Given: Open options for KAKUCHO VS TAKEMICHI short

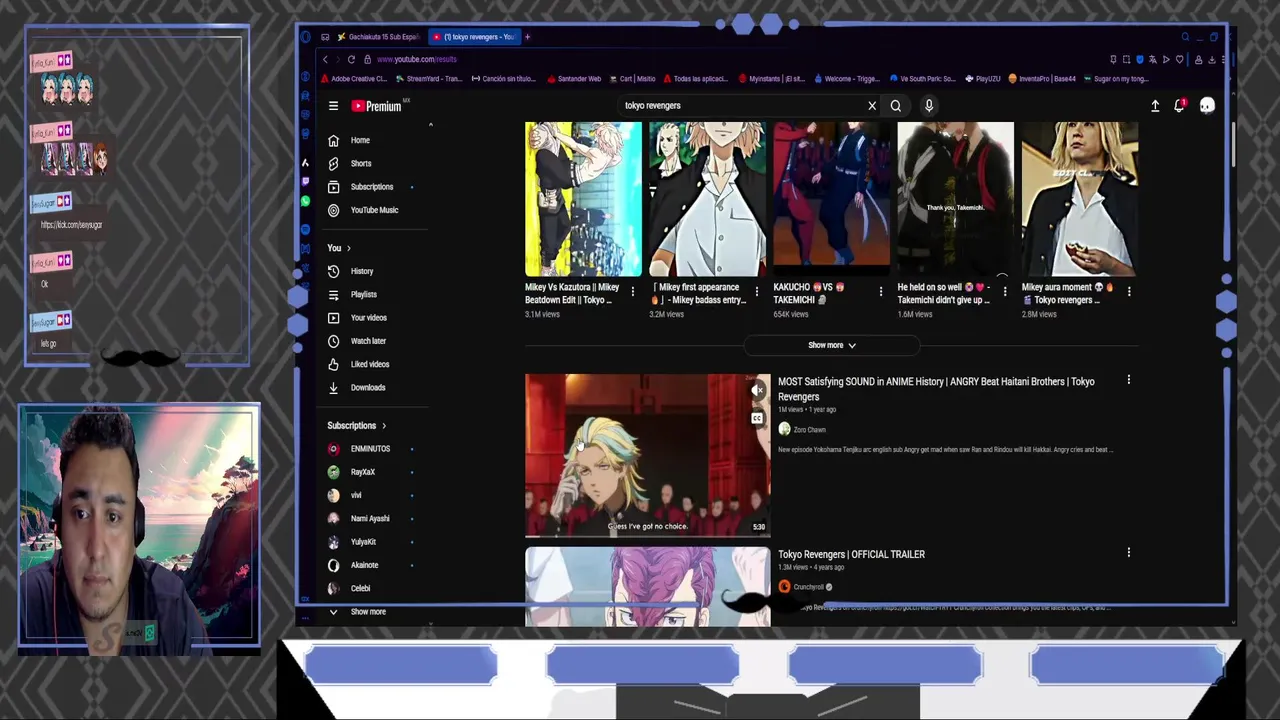Looking at the screenshot, I should click(x=880, y=291).
